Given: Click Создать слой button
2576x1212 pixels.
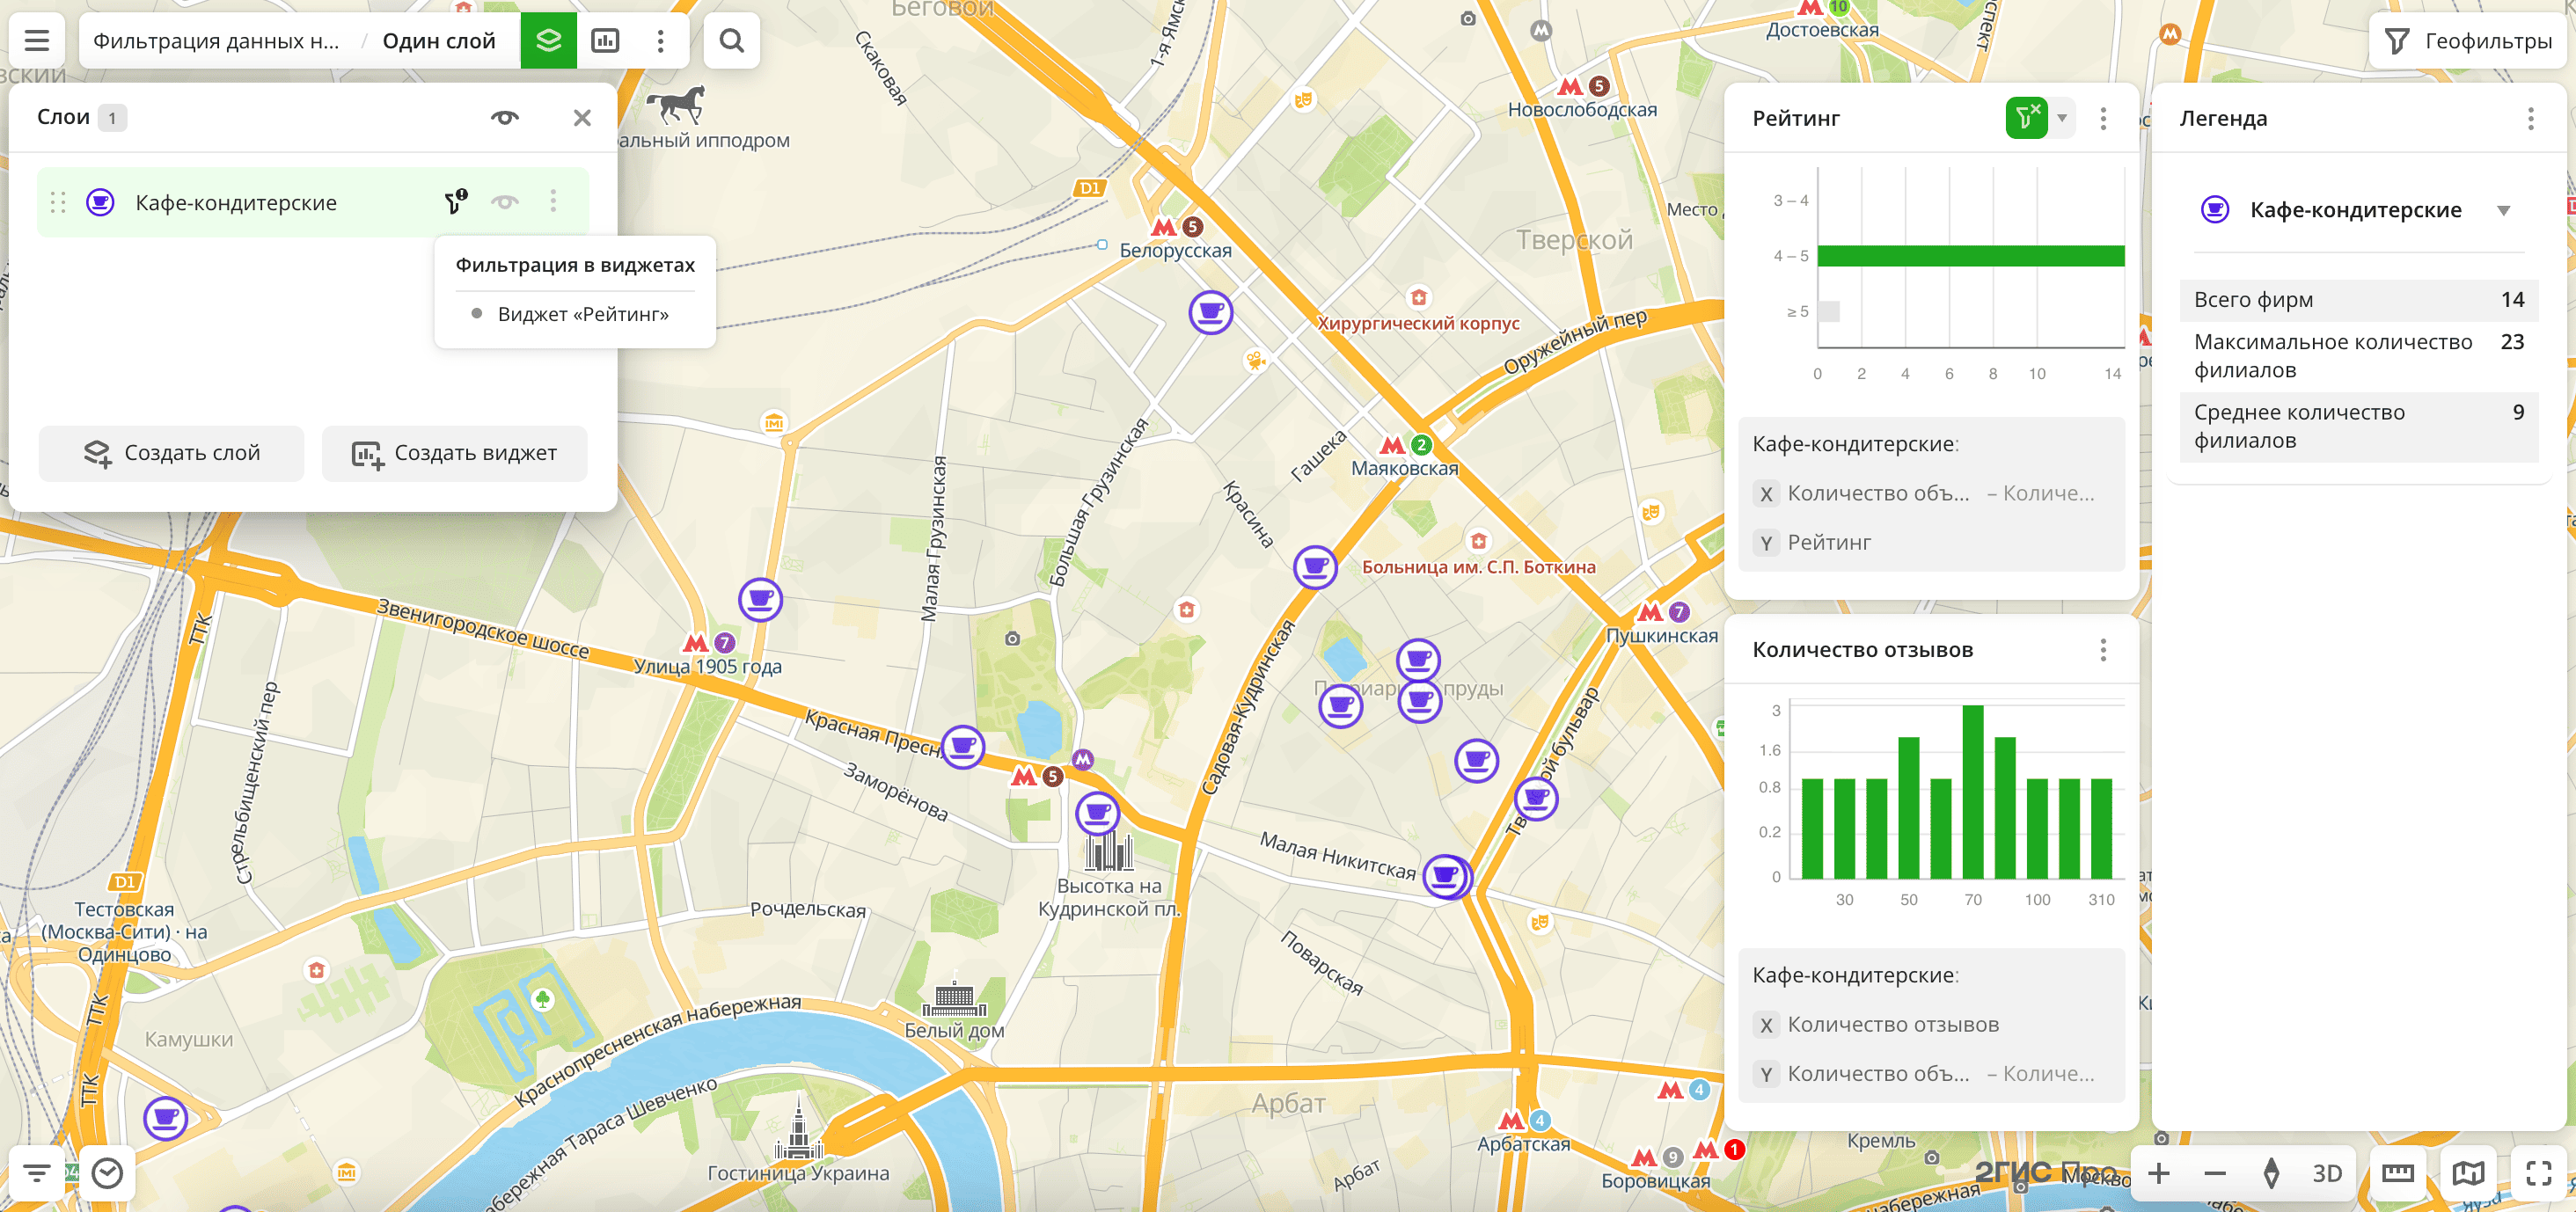Looking at the screenshot, I should (171, 453).
